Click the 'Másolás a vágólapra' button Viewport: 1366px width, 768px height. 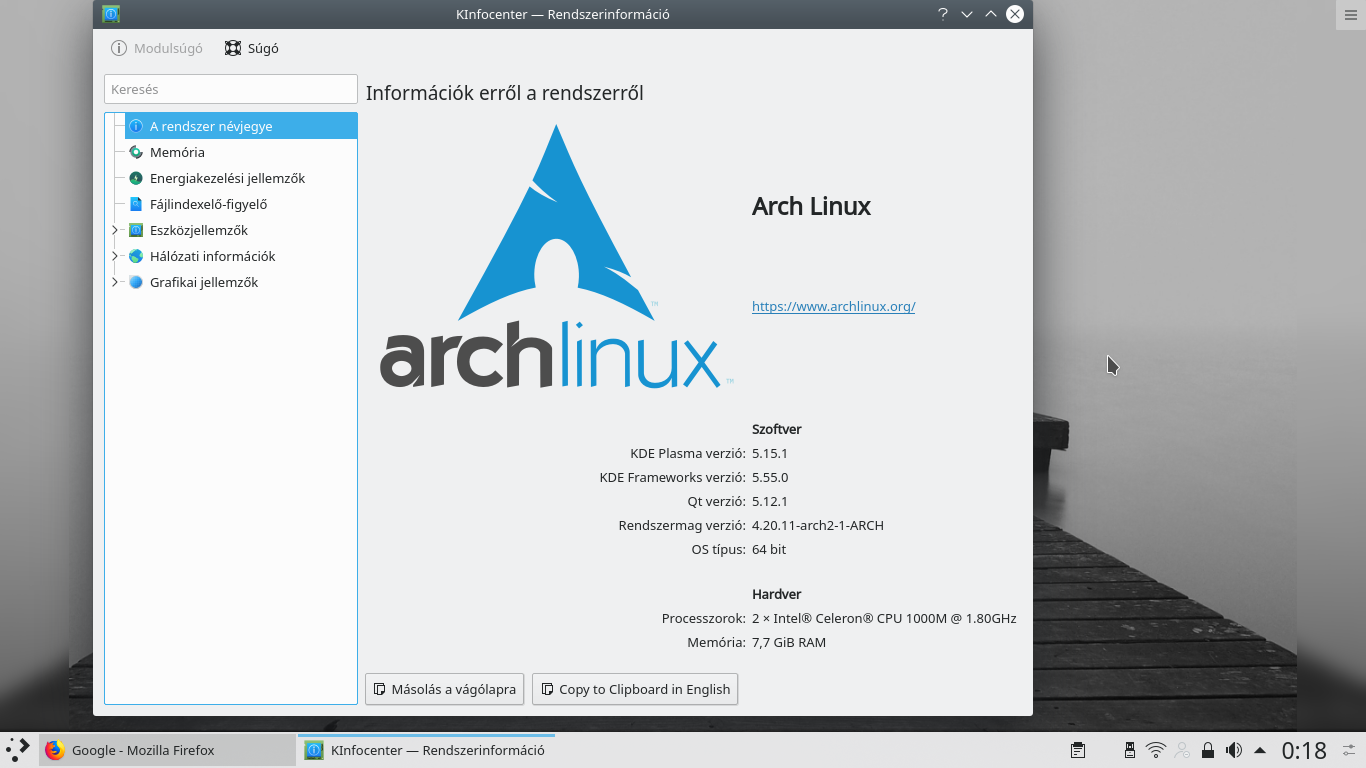coord(444,689)
